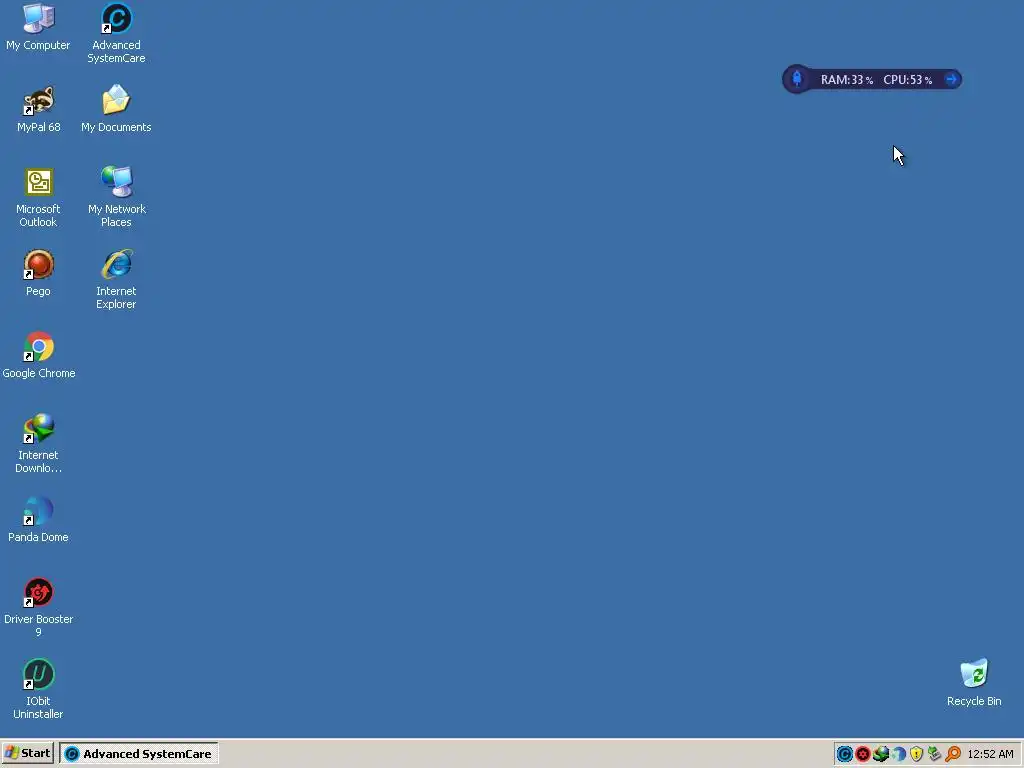Image resolution: width=1024 pixels, height=768 pixels.
Task: Click the Panda Dome tray icon
Action: [899, 754]
